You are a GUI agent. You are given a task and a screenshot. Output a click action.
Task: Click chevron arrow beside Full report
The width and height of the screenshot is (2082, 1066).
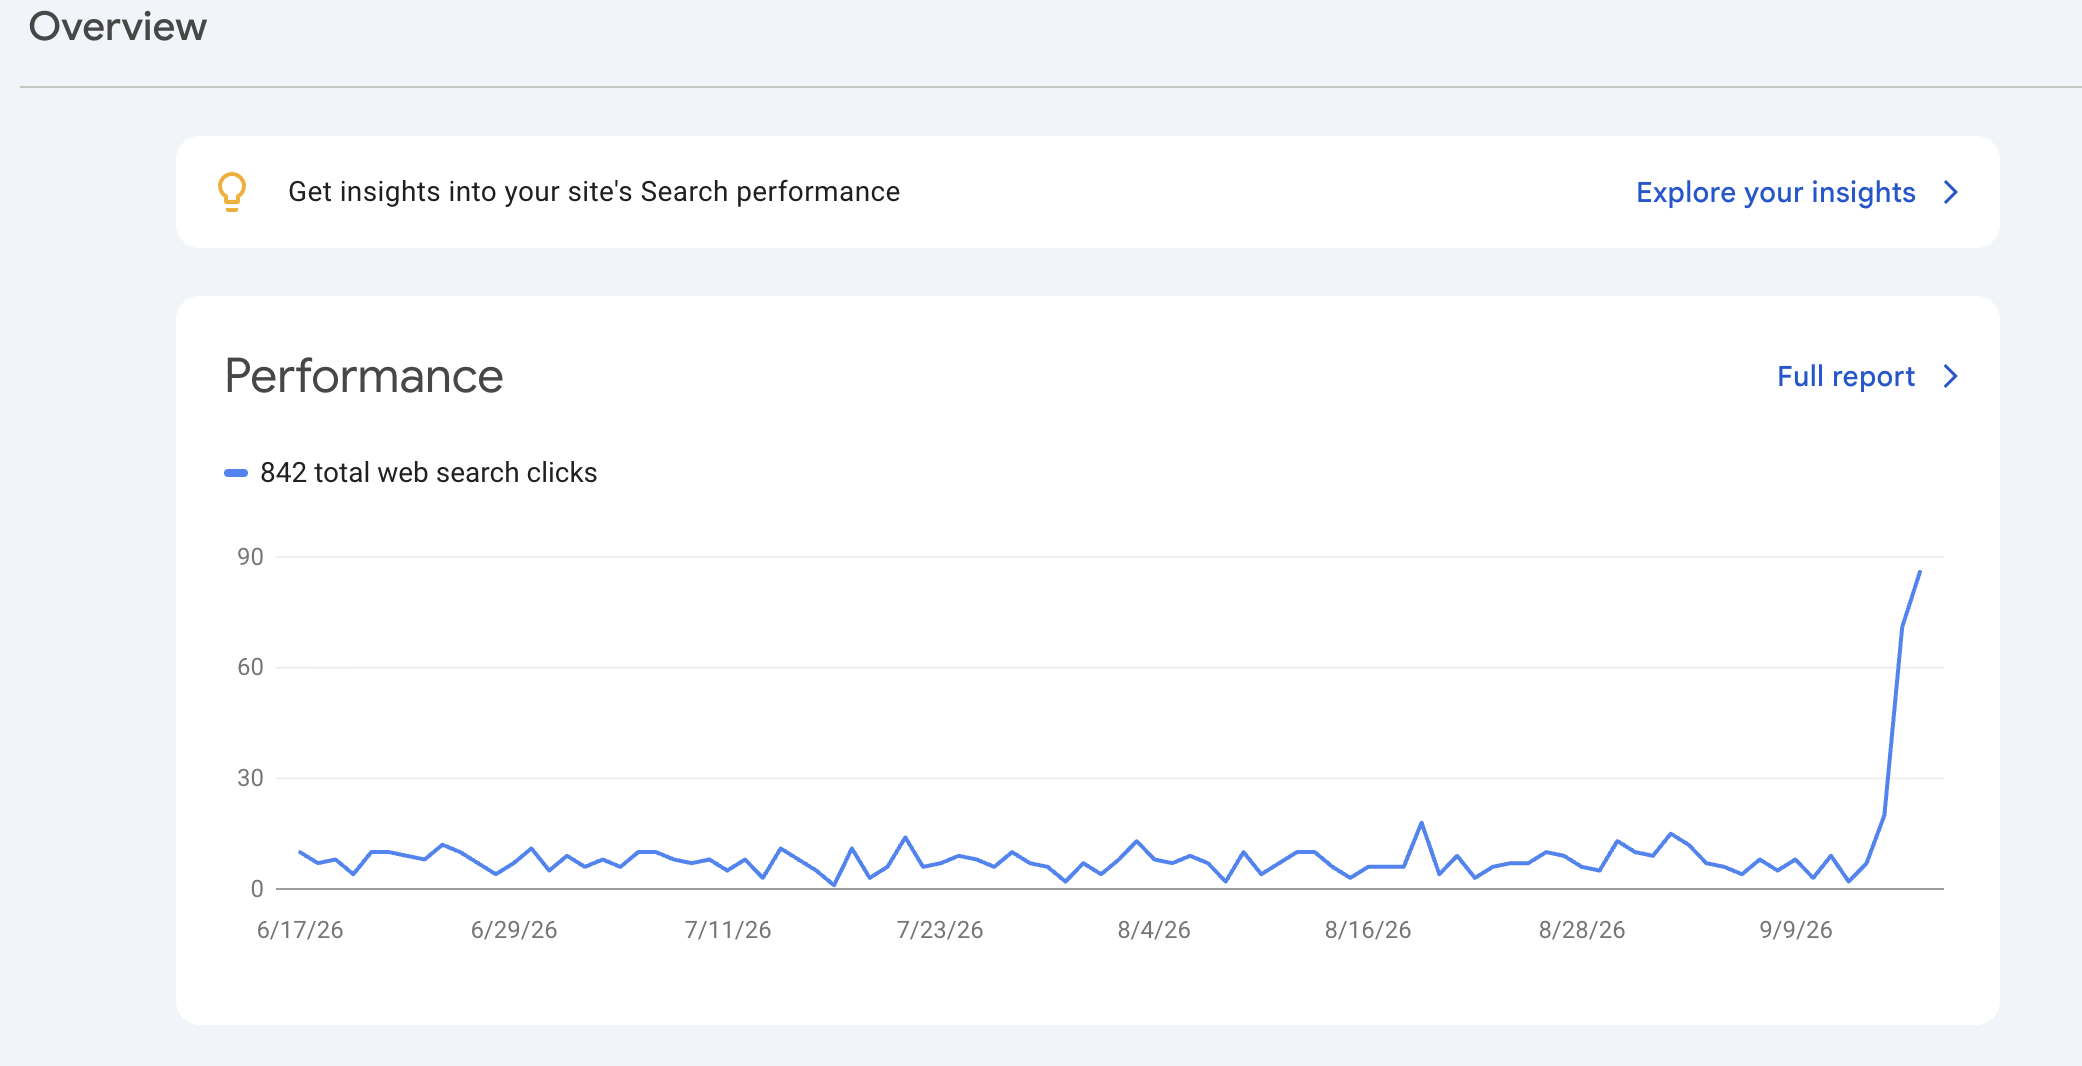click(x=1950, y=376)
